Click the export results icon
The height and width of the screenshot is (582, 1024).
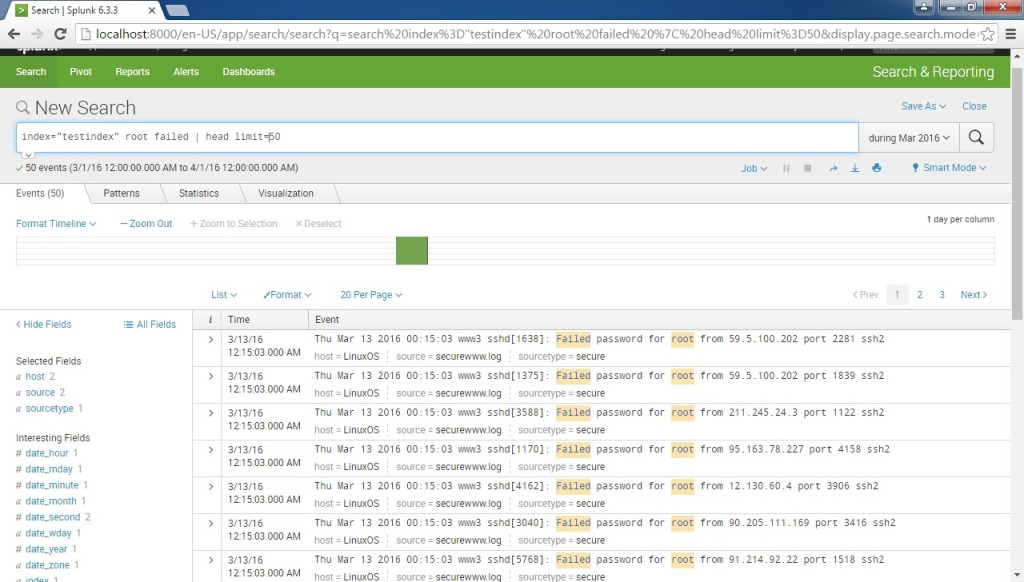(855, 168)
